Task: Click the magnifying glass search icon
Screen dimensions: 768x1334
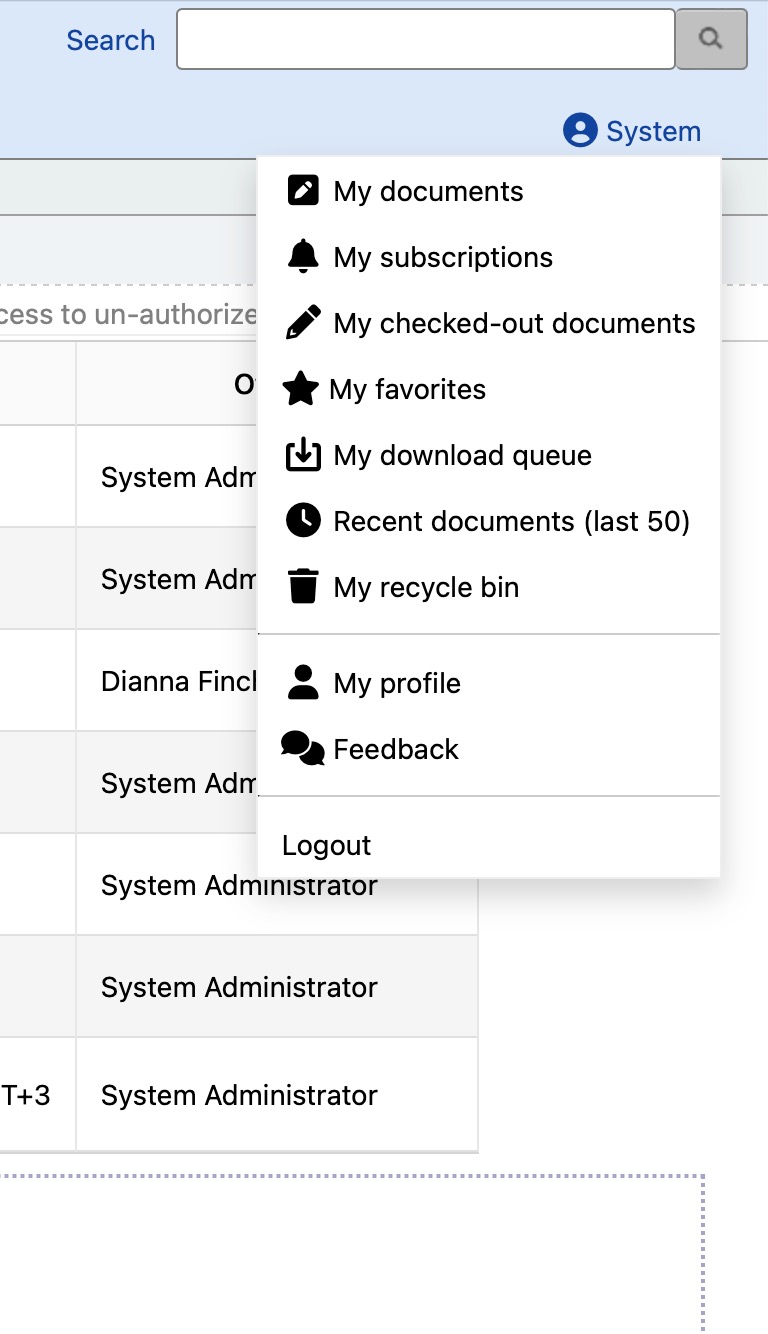Action: pos(711,39)
